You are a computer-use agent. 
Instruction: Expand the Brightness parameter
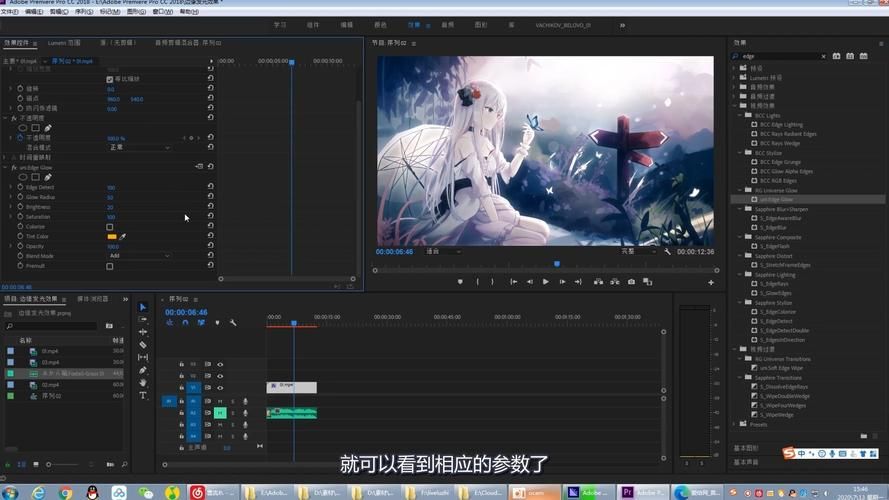tap(10, 207)
